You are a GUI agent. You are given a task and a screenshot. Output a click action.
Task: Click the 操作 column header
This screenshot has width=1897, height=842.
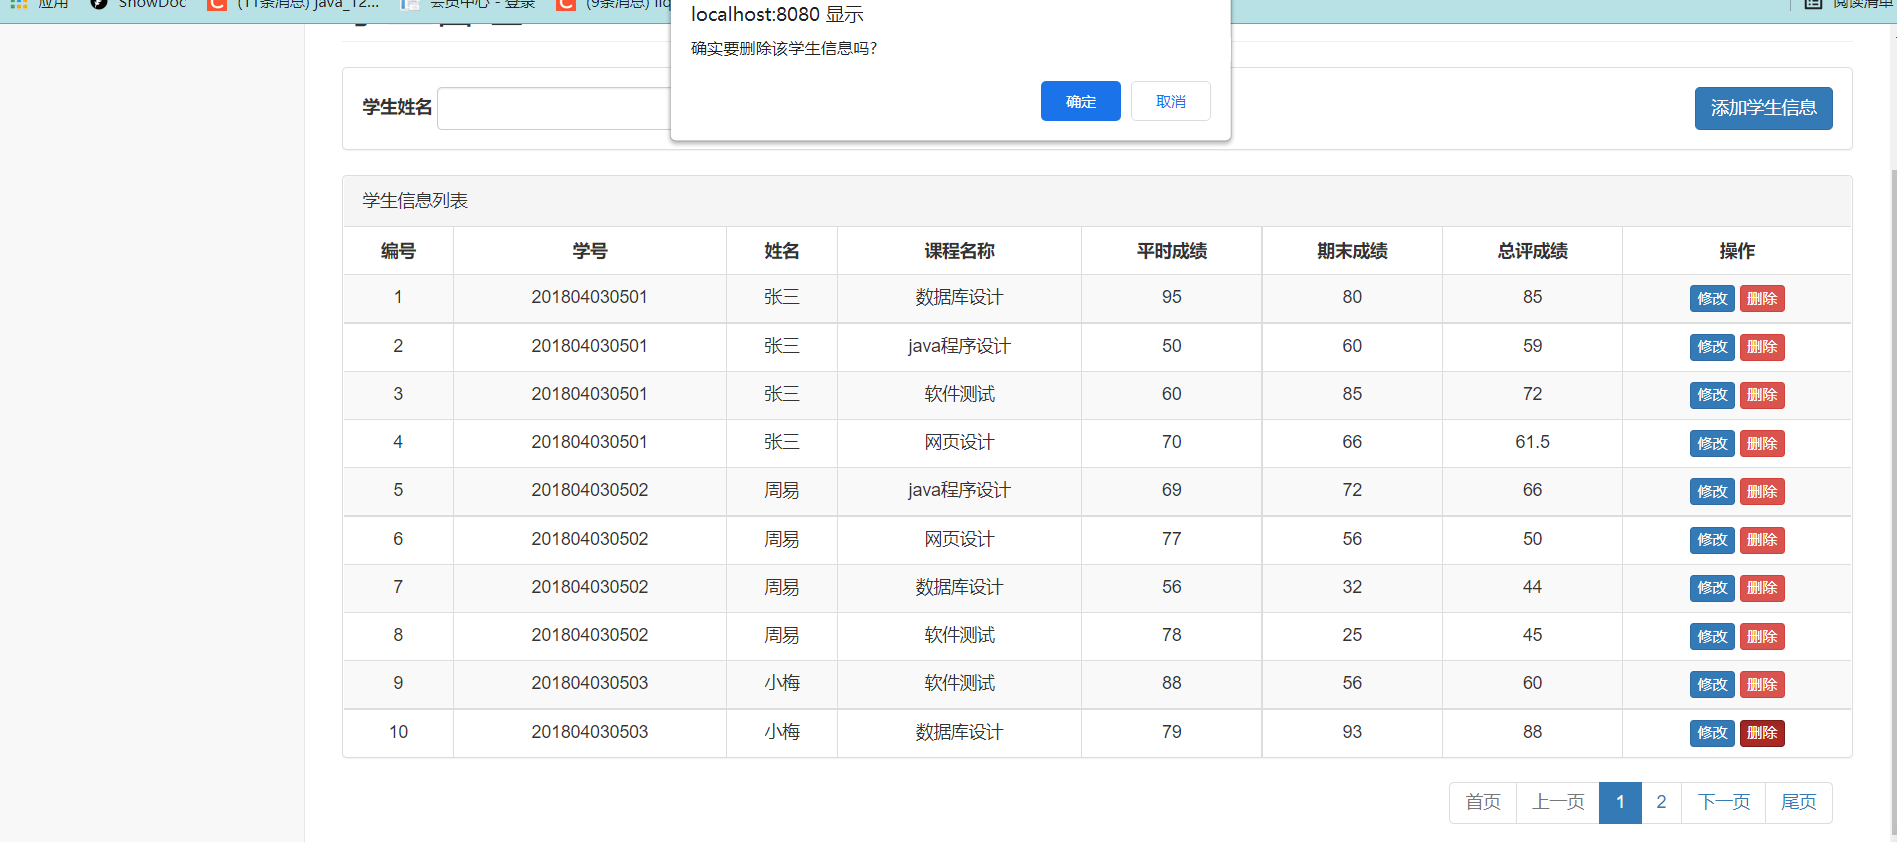pyautogui.click(x=1737, y=251)
